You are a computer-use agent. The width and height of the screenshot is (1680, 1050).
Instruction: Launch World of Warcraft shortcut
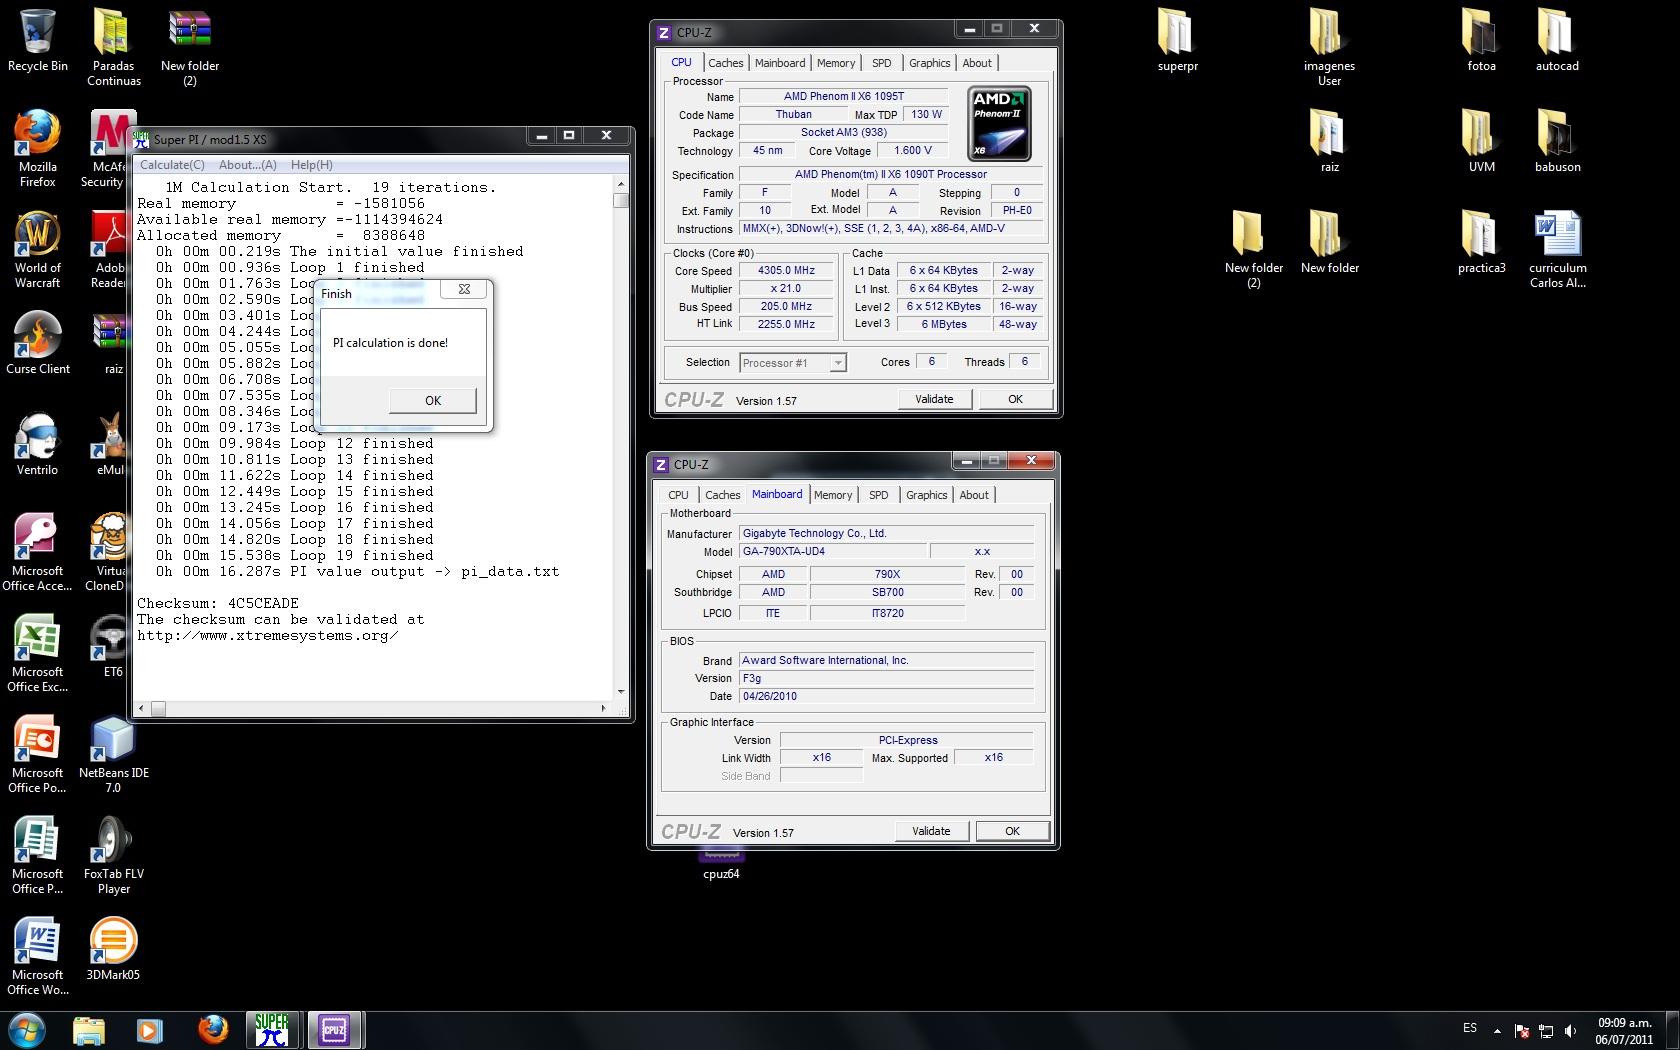[x=38, y=249]
